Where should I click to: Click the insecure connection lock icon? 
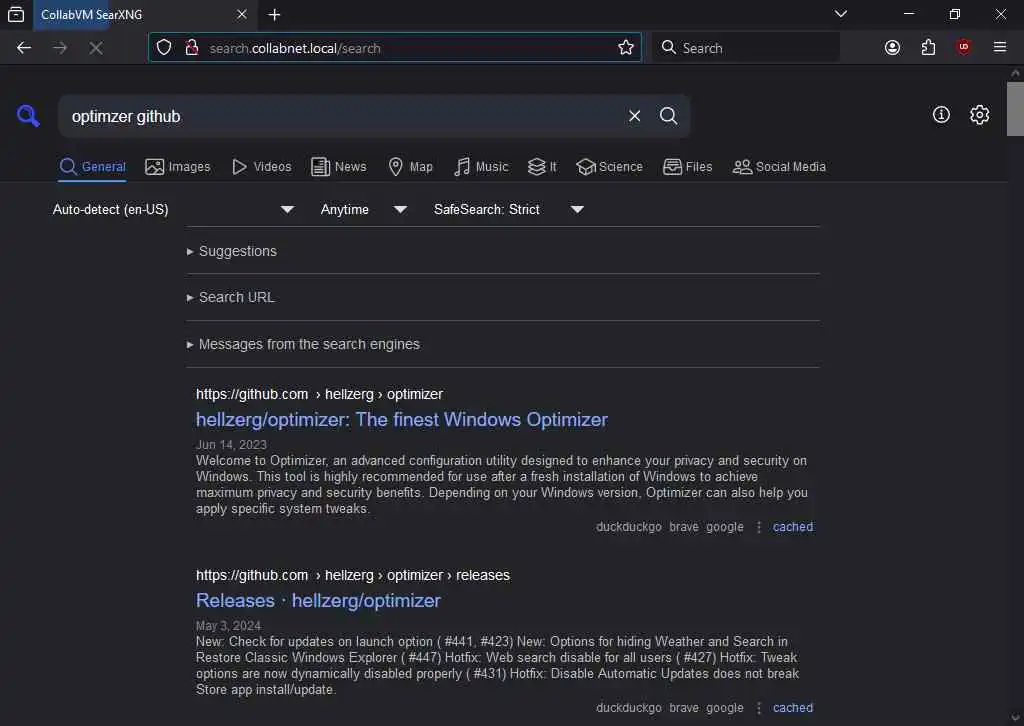point(191,48)
